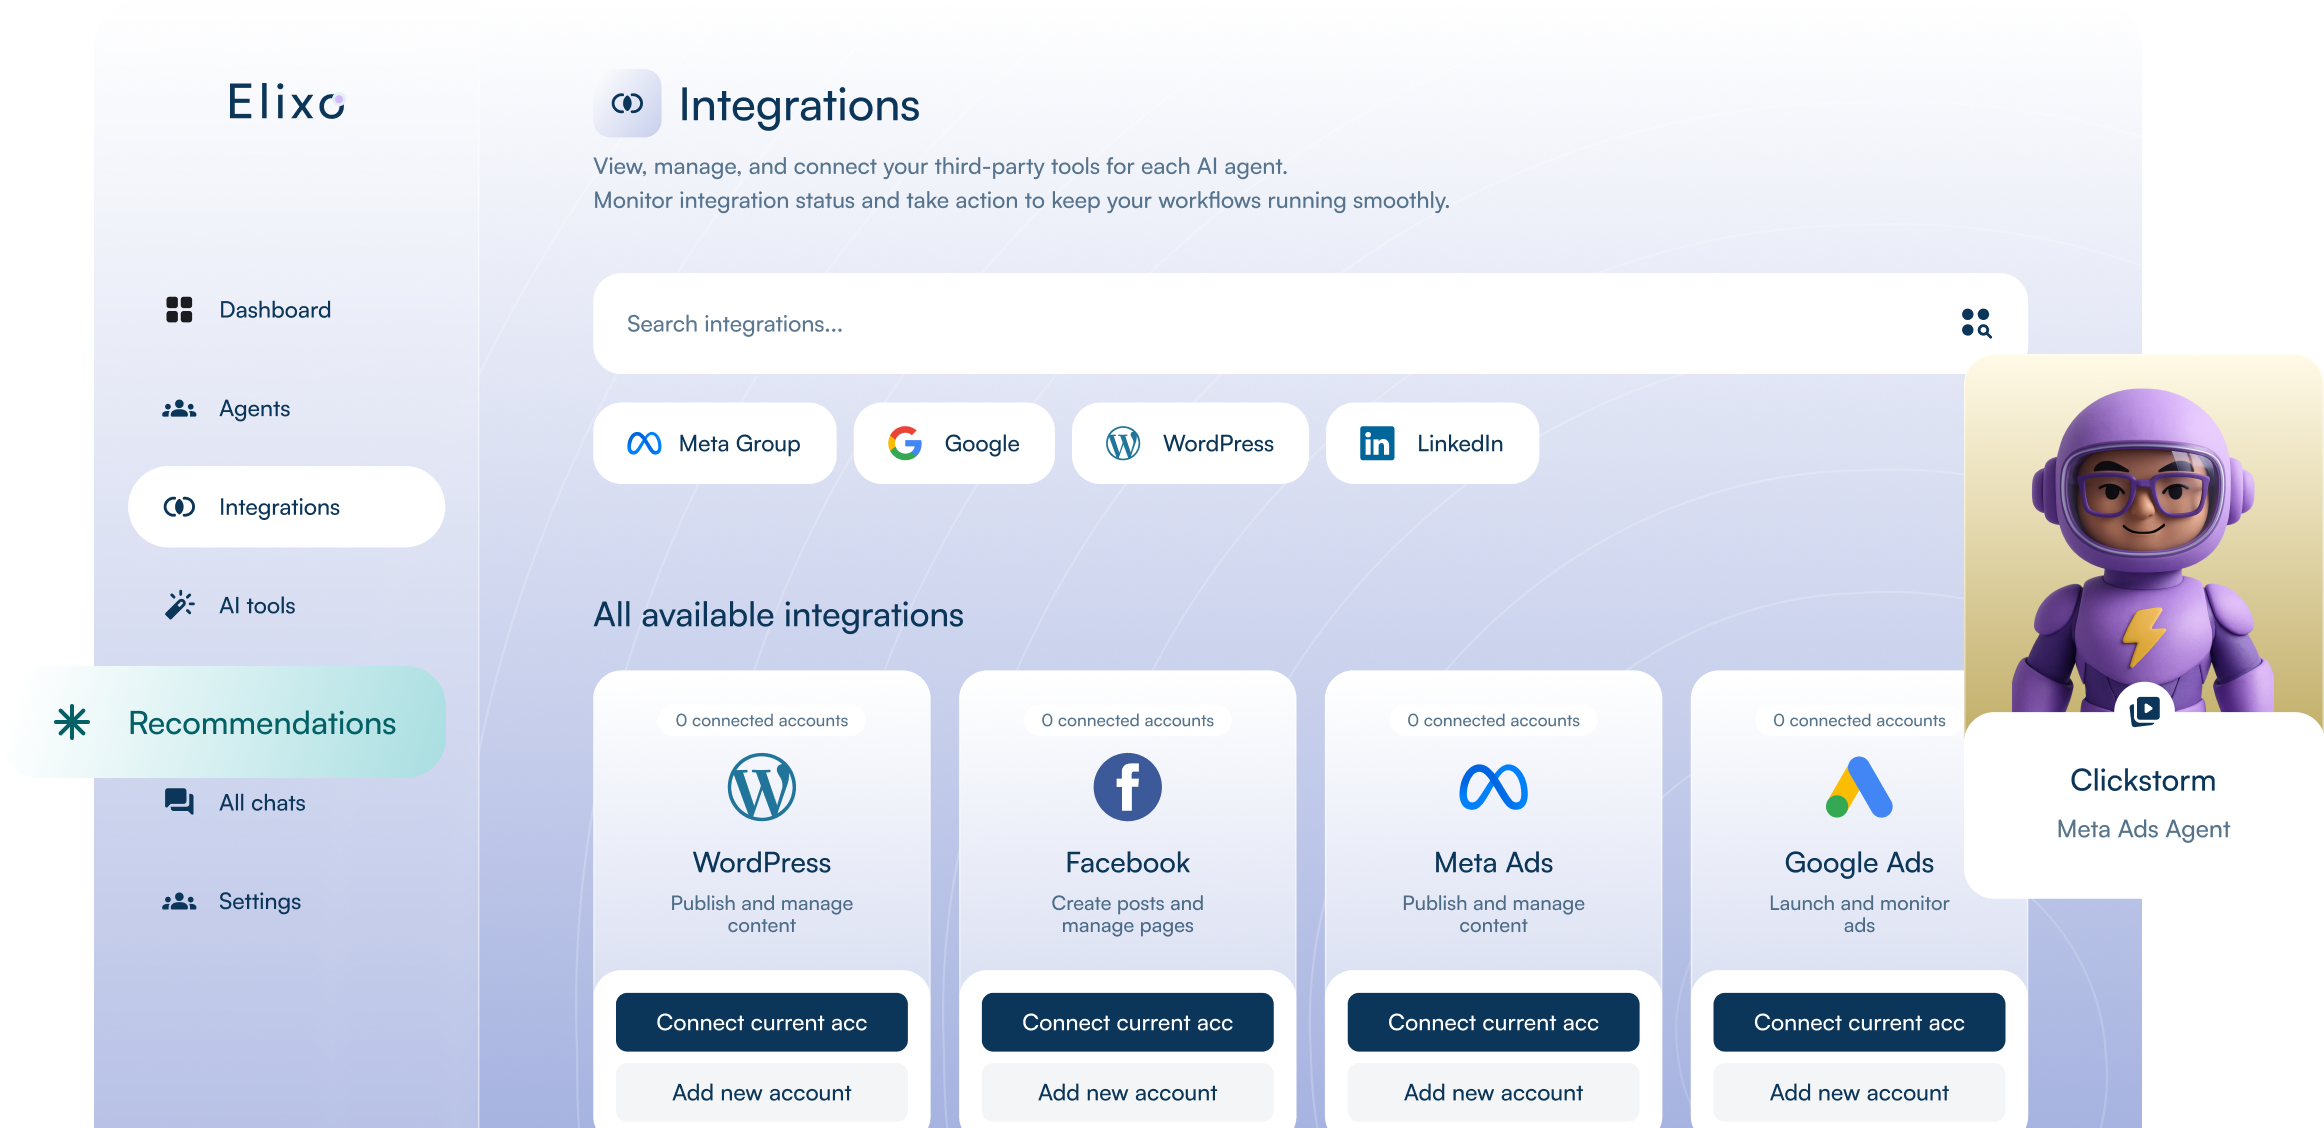Select the Google Ads icon on its card
2324x1128 pixels.
(x=1858, y=787)
